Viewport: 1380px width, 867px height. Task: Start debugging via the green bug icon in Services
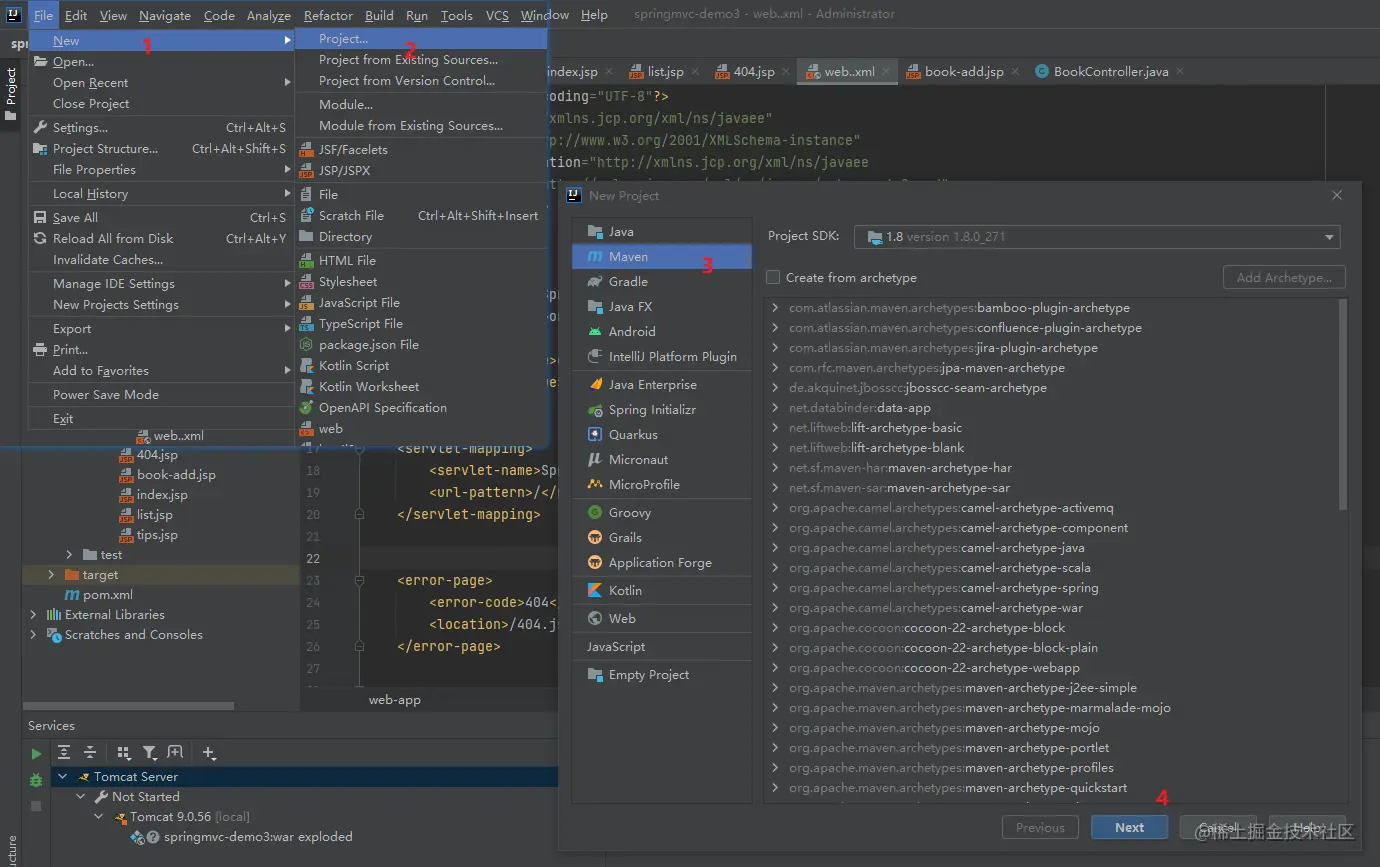[37, 780]
